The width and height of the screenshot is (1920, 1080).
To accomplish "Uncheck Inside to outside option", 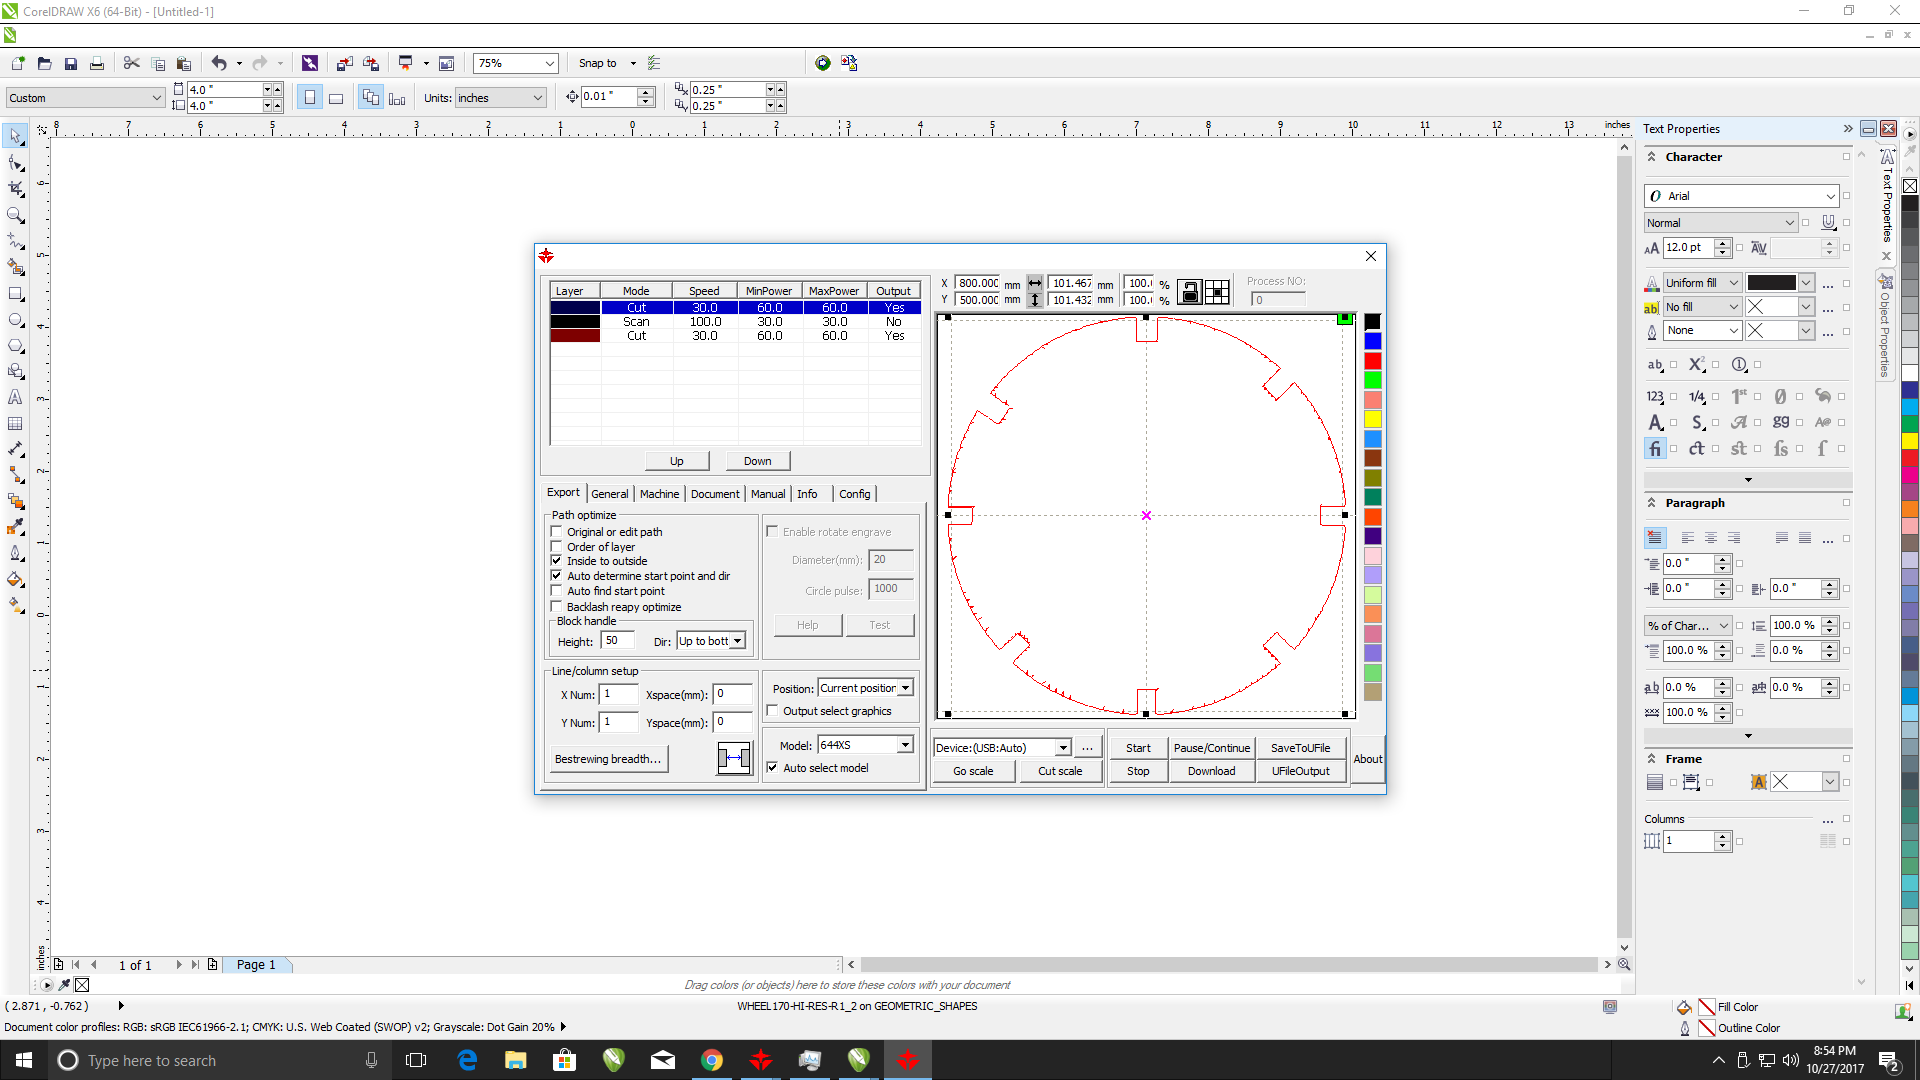I will (557, 561).
